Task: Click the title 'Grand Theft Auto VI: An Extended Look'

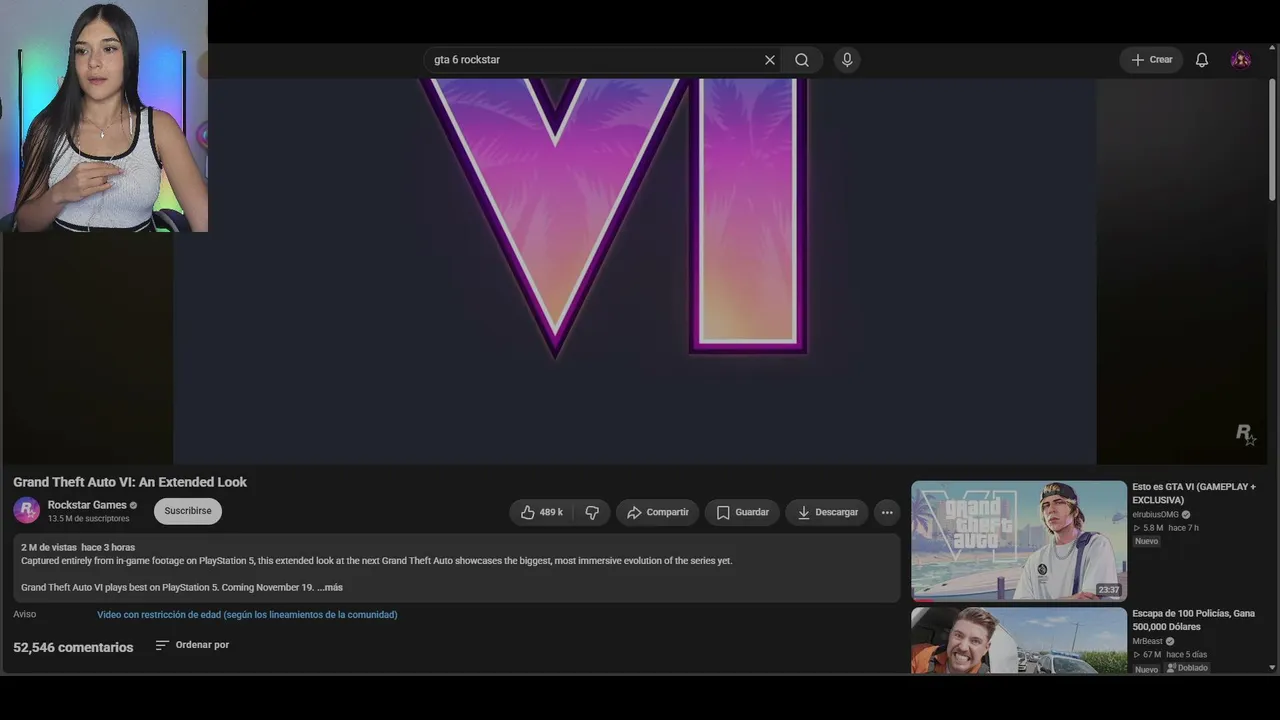Action: [130, 482]
